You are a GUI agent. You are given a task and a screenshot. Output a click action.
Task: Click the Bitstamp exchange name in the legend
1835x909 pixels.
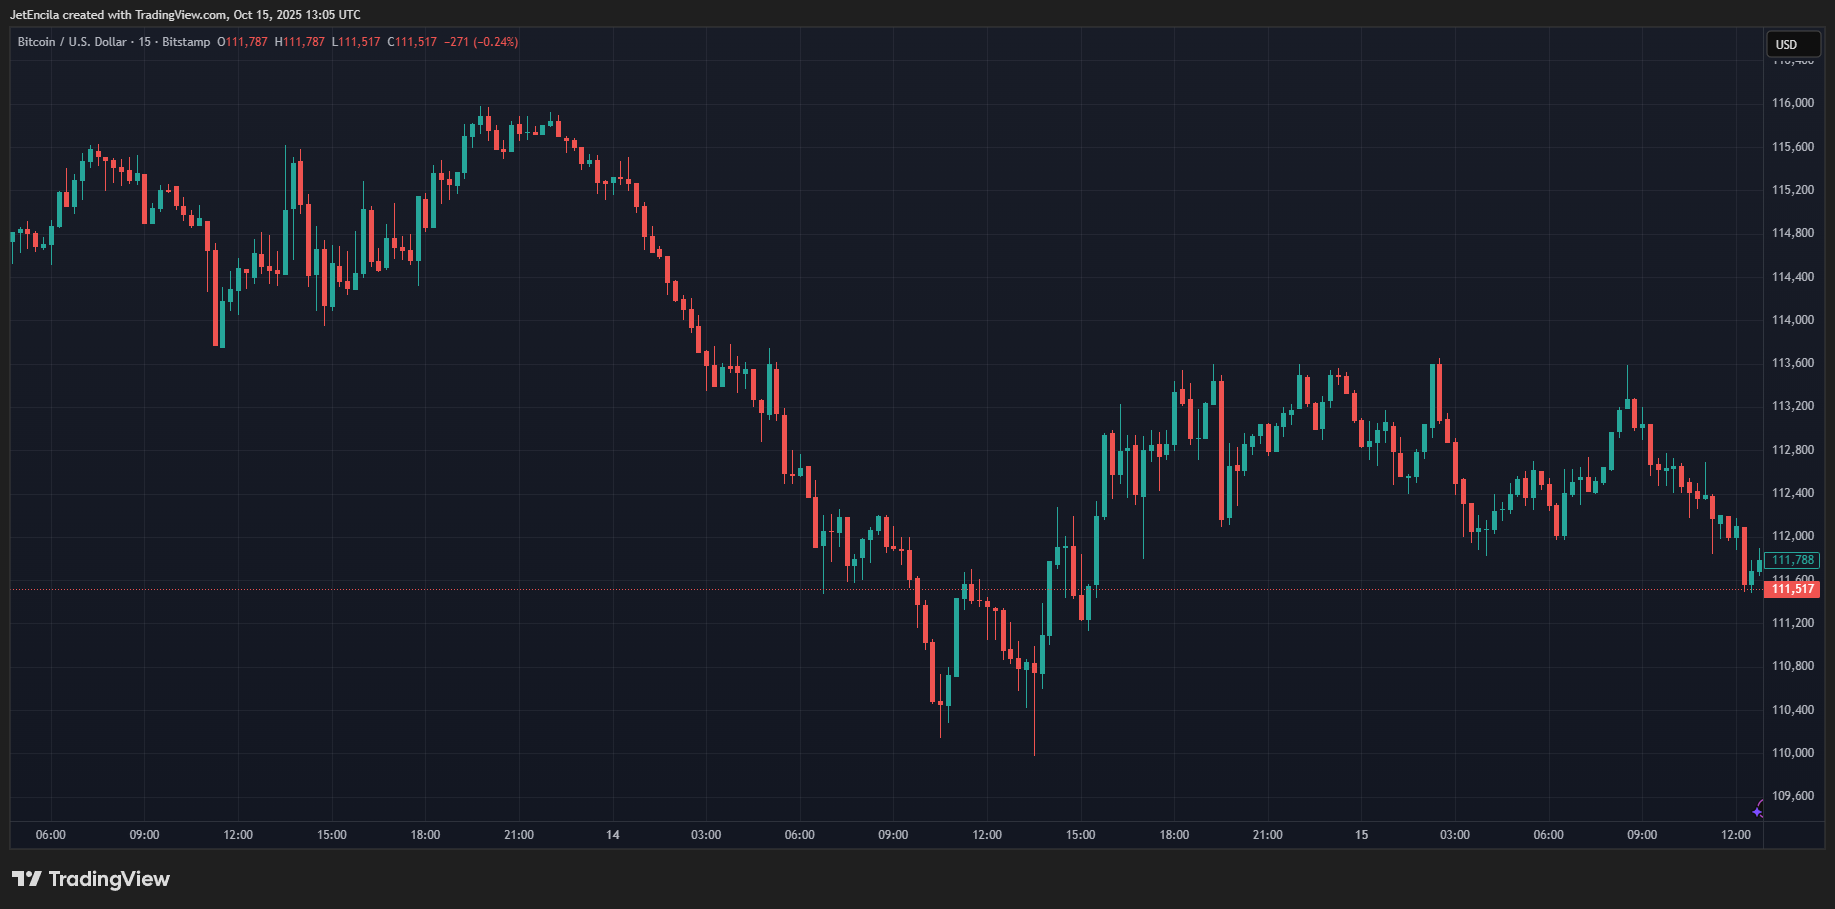click(x=186, y=42)
